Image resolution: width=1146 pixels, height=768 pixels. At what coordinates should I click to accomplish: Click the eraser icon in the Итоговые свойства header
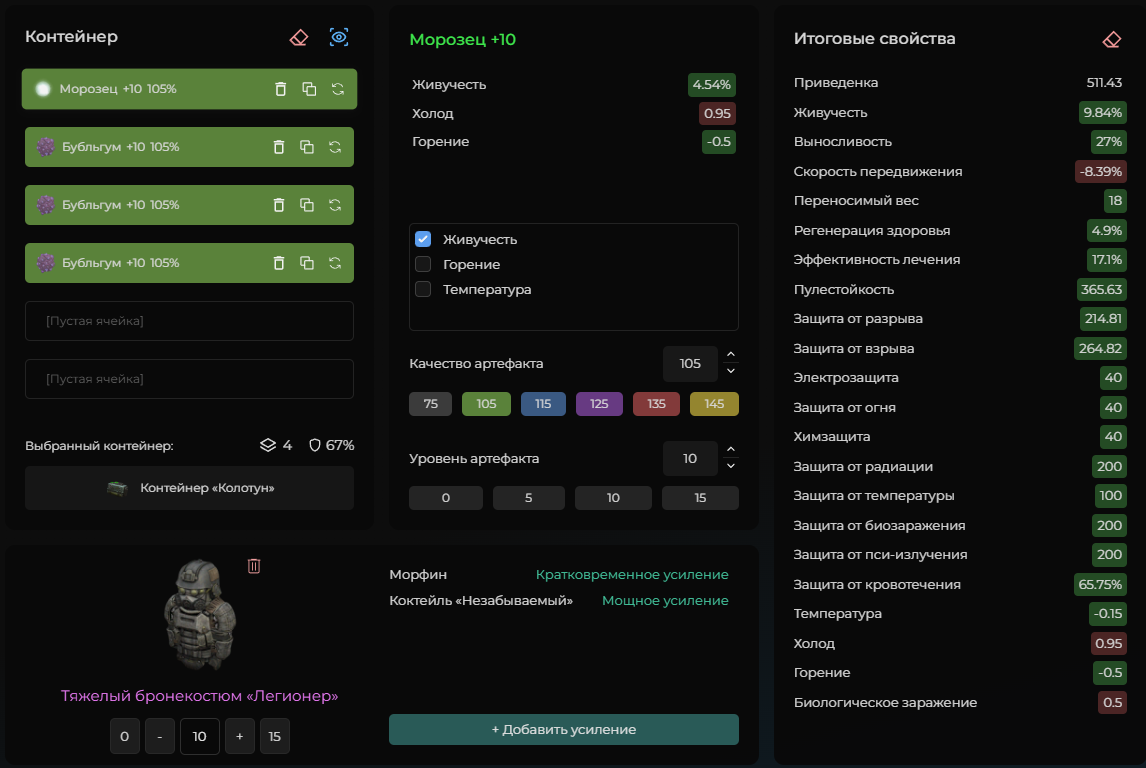pyautogui.click(x=1112, y=39)
